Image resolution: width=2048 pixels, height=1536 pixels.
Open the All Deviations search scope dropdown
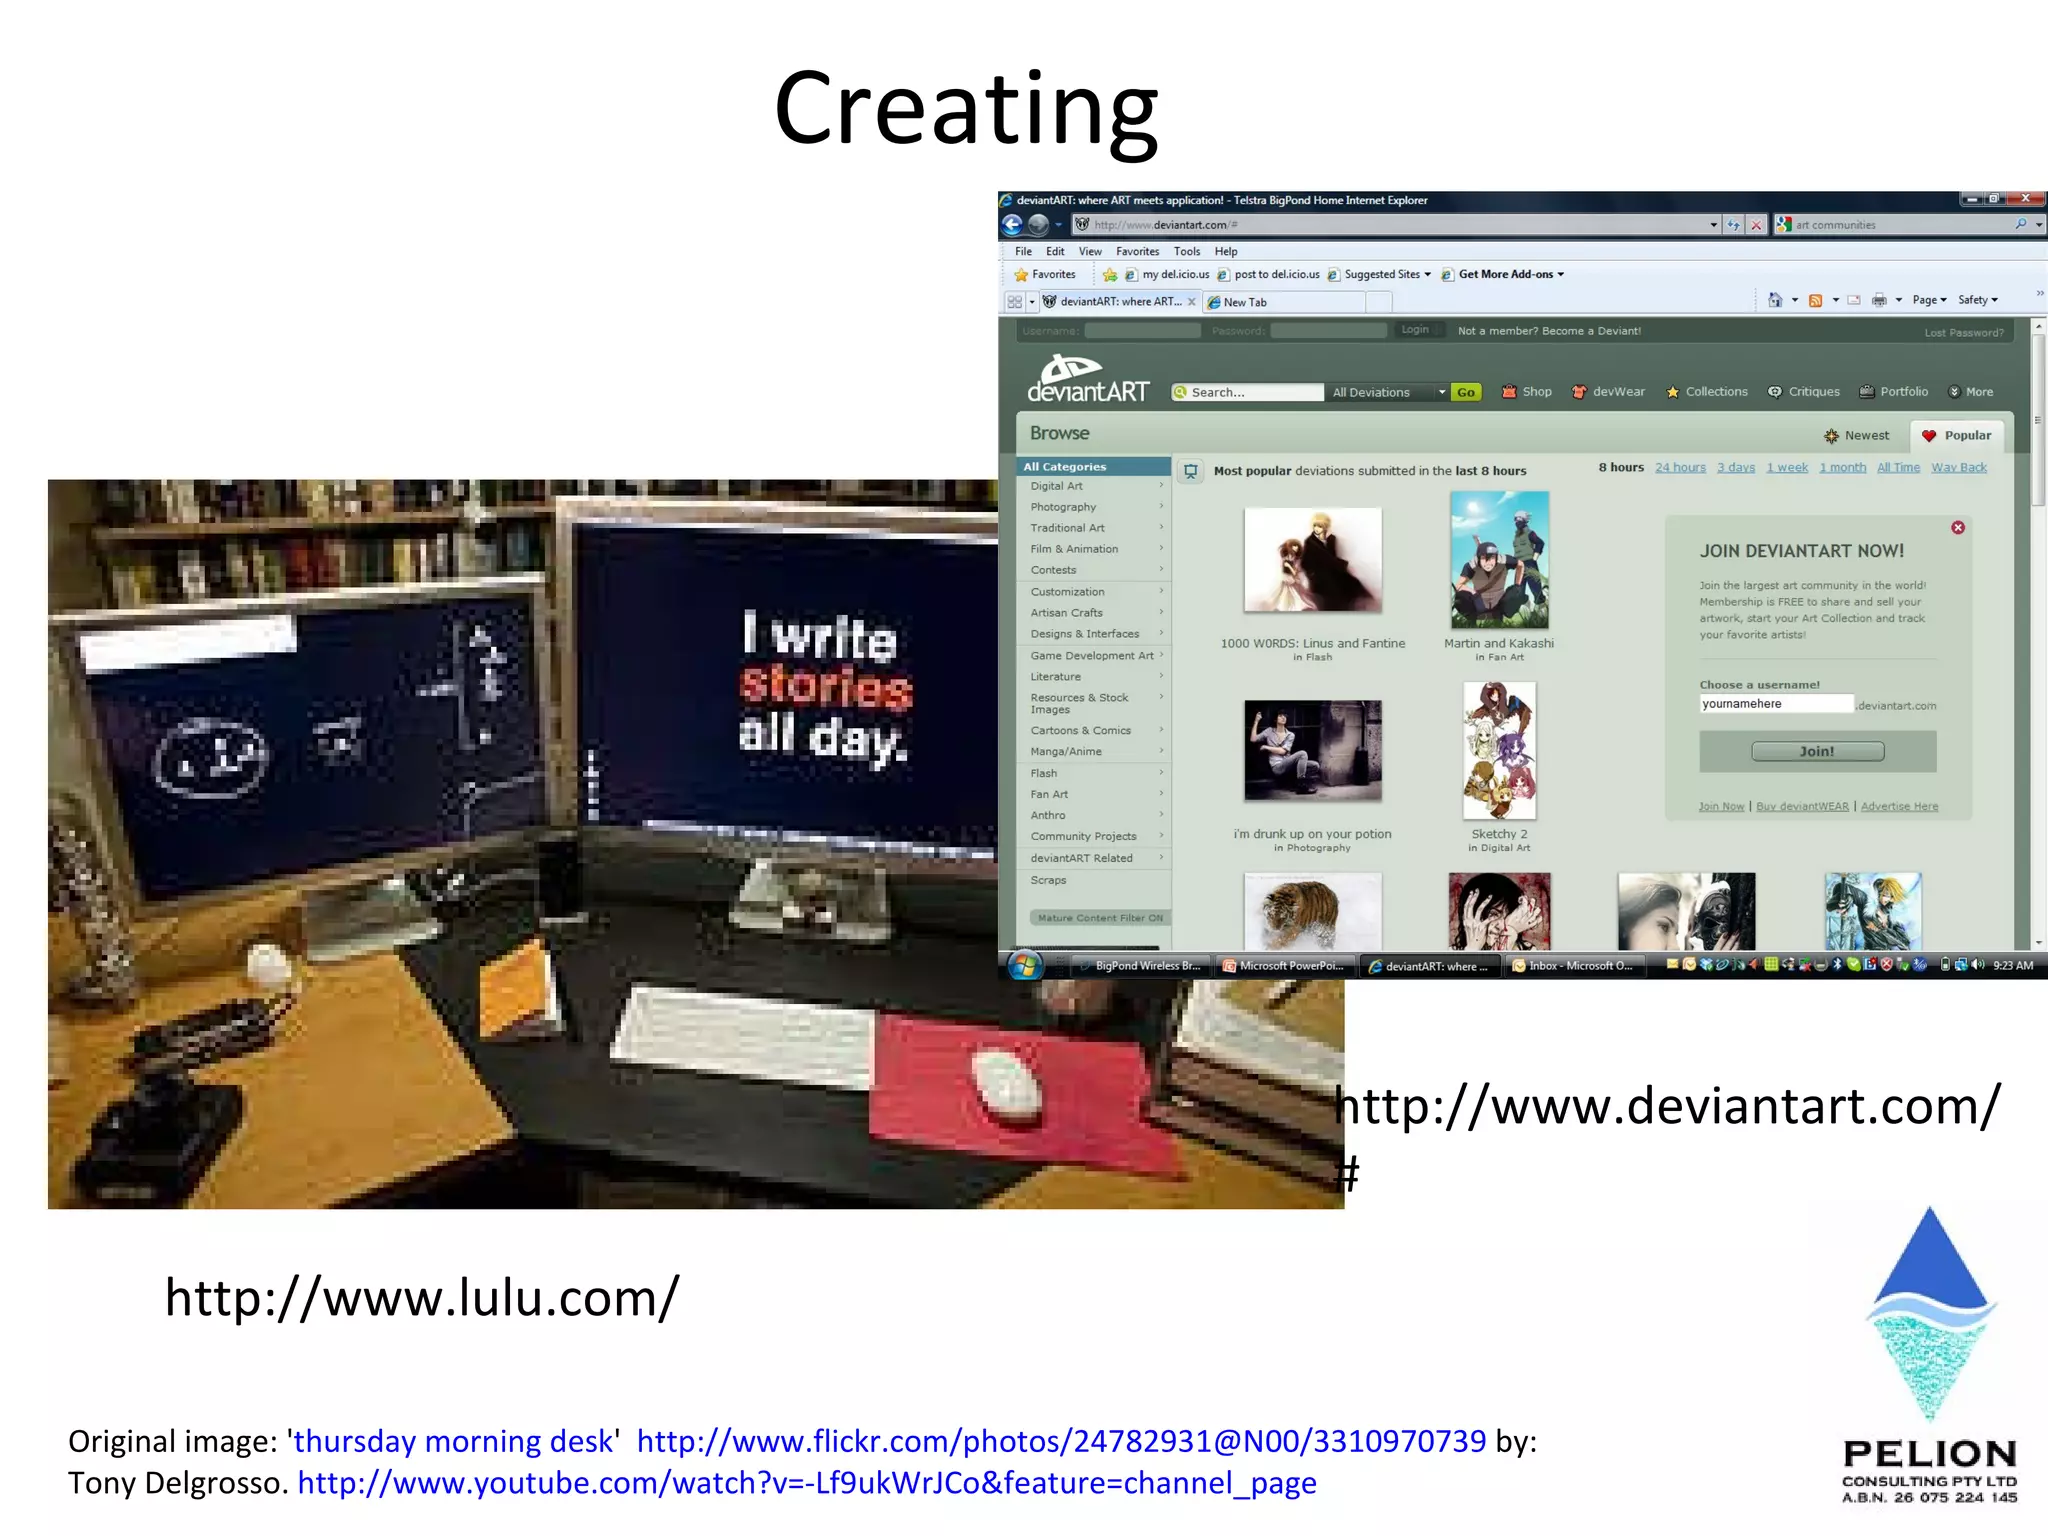tap(1388, 393)
